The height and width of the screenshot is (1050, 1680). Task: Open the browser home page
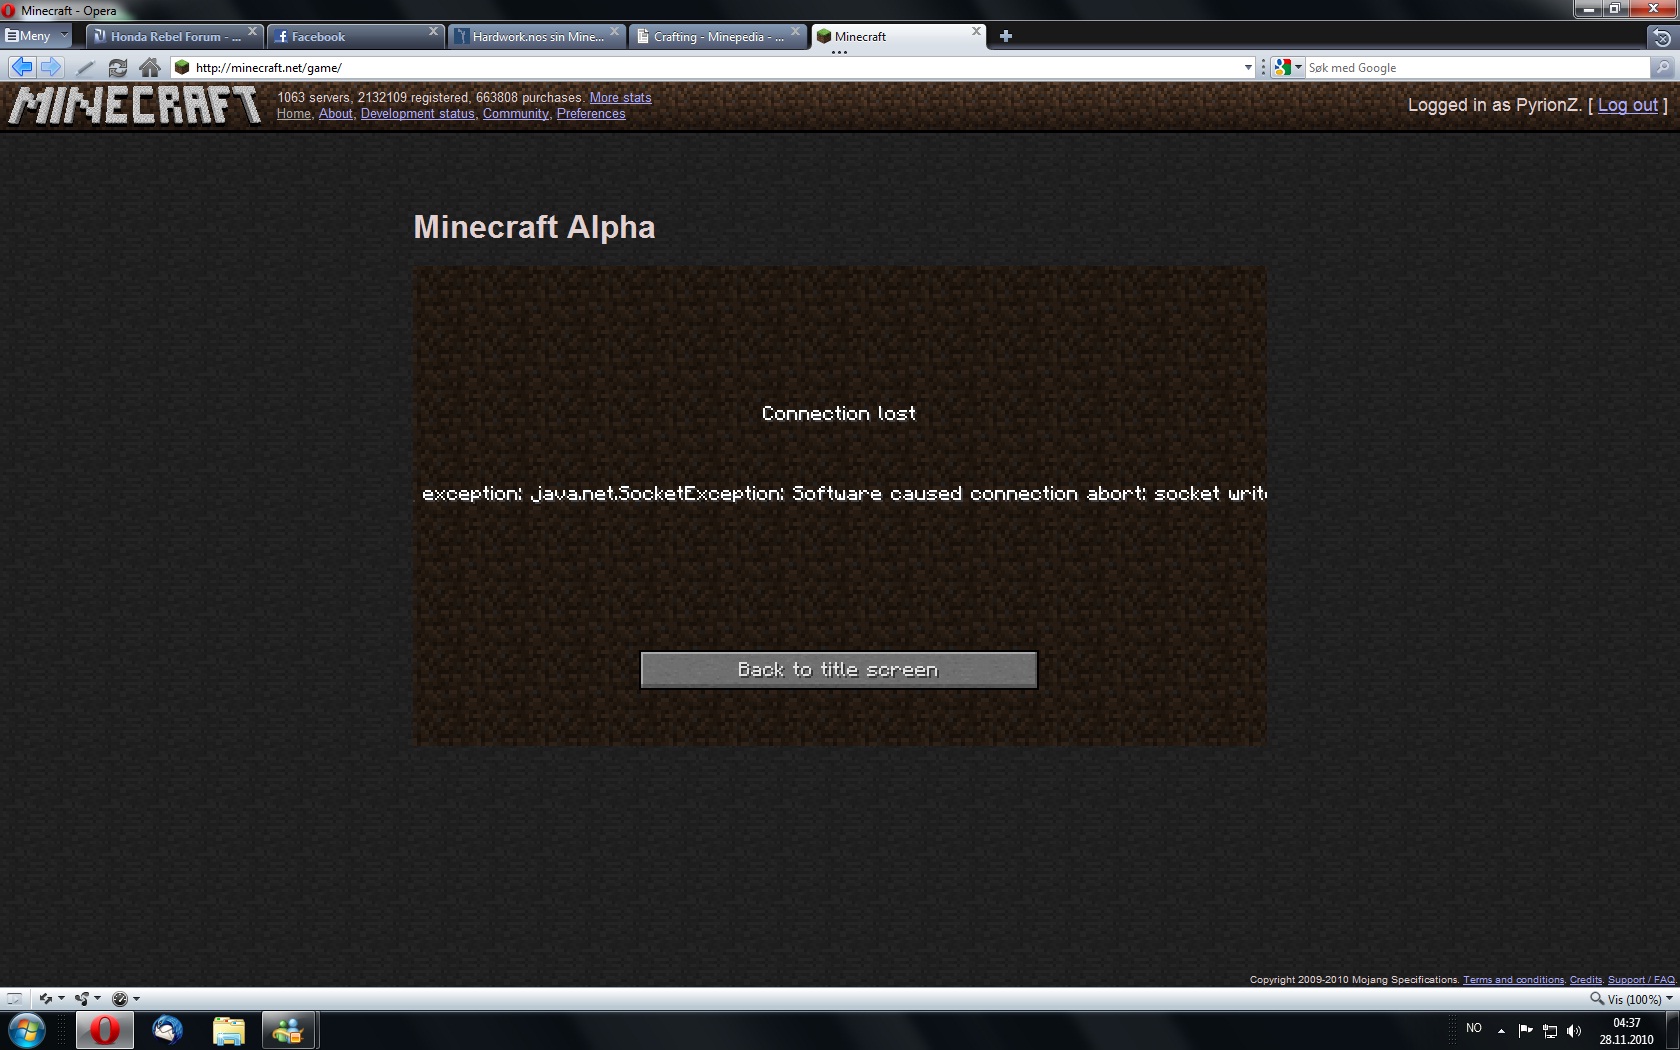(x=150, y=67)
